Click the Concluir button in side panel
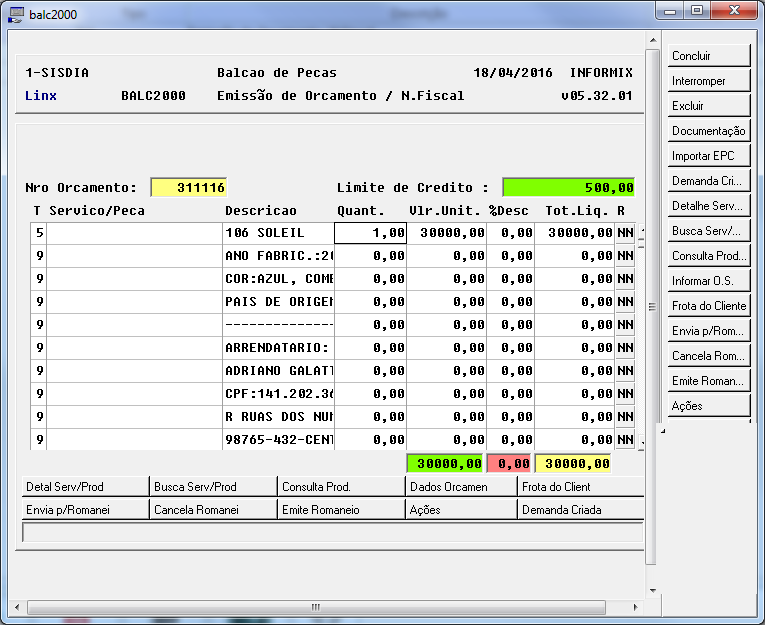Image resolution: width=765 pixels, height=625 pixels. point(709,56)
